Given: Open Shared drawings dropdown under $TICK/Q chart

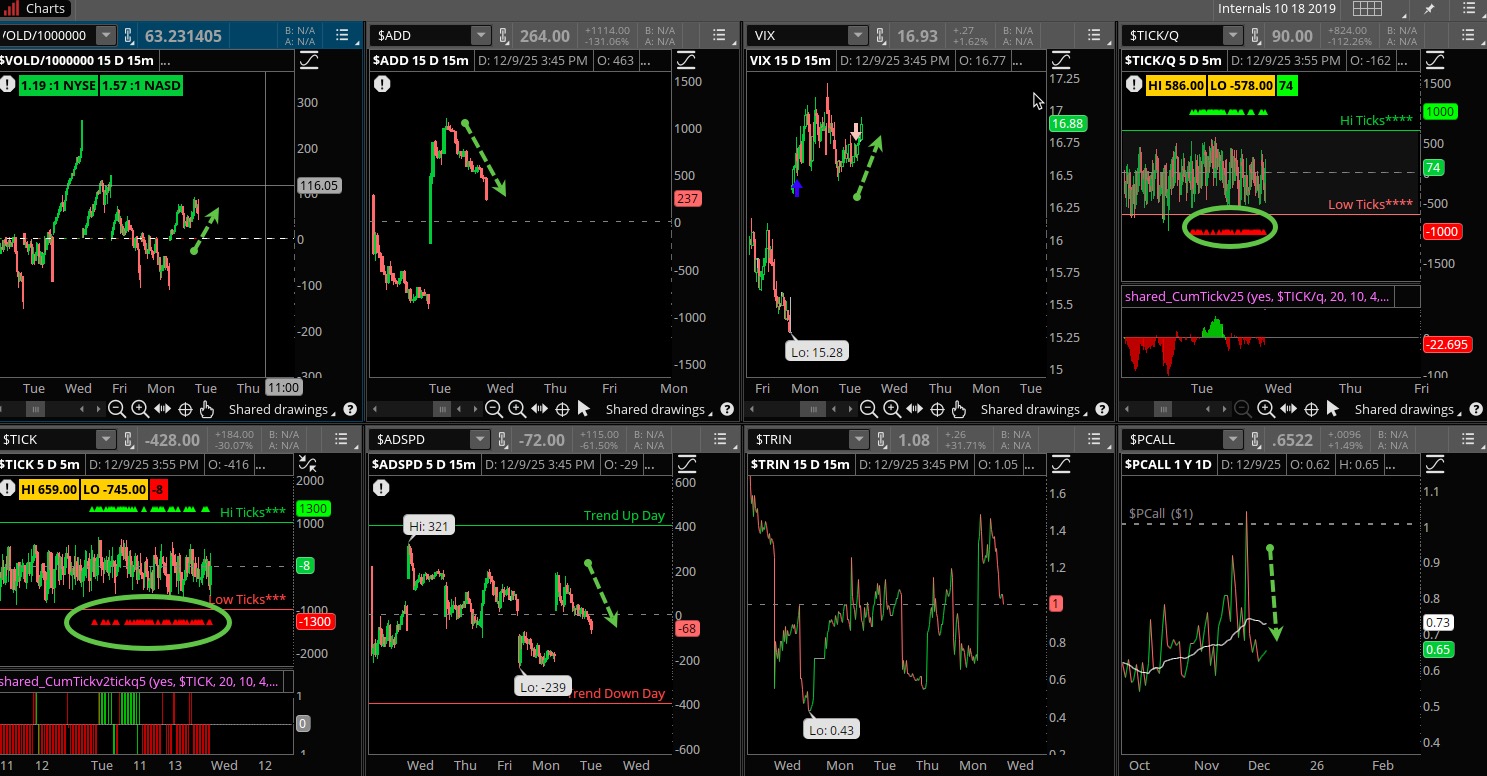Looking at the screenshot, I should (1409, 409).
